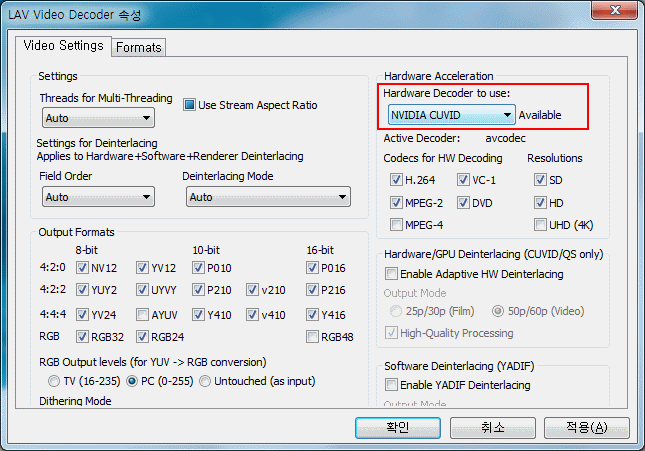645x451 pixels.
Task: Uncheck the NV12 output format
Action: 82,268
